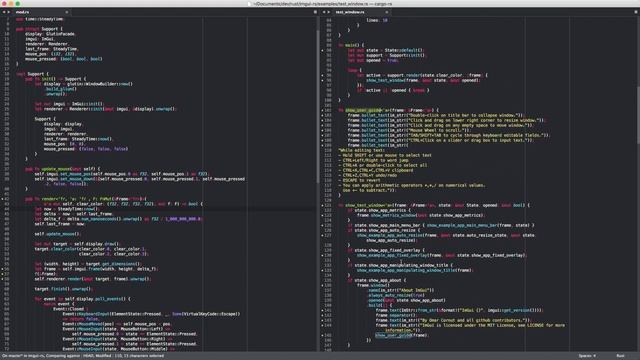
Task: Go to previous tab in right pane
Action: coord(324,12)
